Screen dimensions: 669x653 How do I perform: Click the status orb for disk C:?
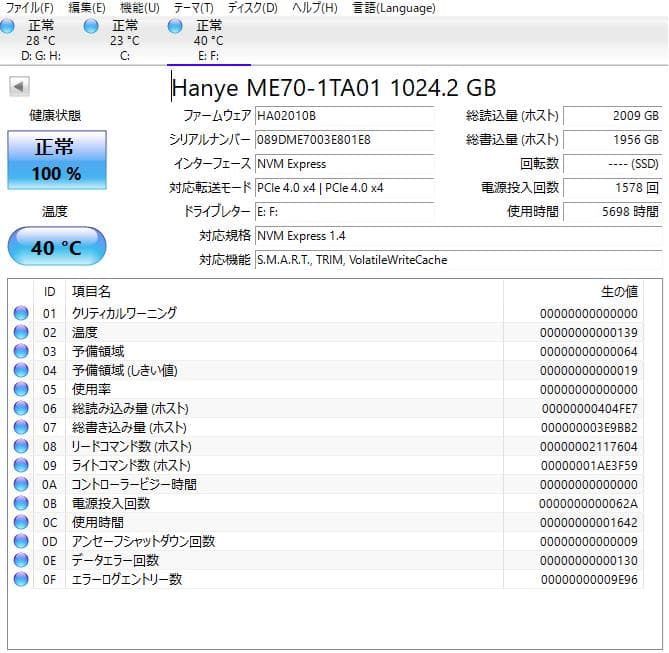tap(91, 26)
